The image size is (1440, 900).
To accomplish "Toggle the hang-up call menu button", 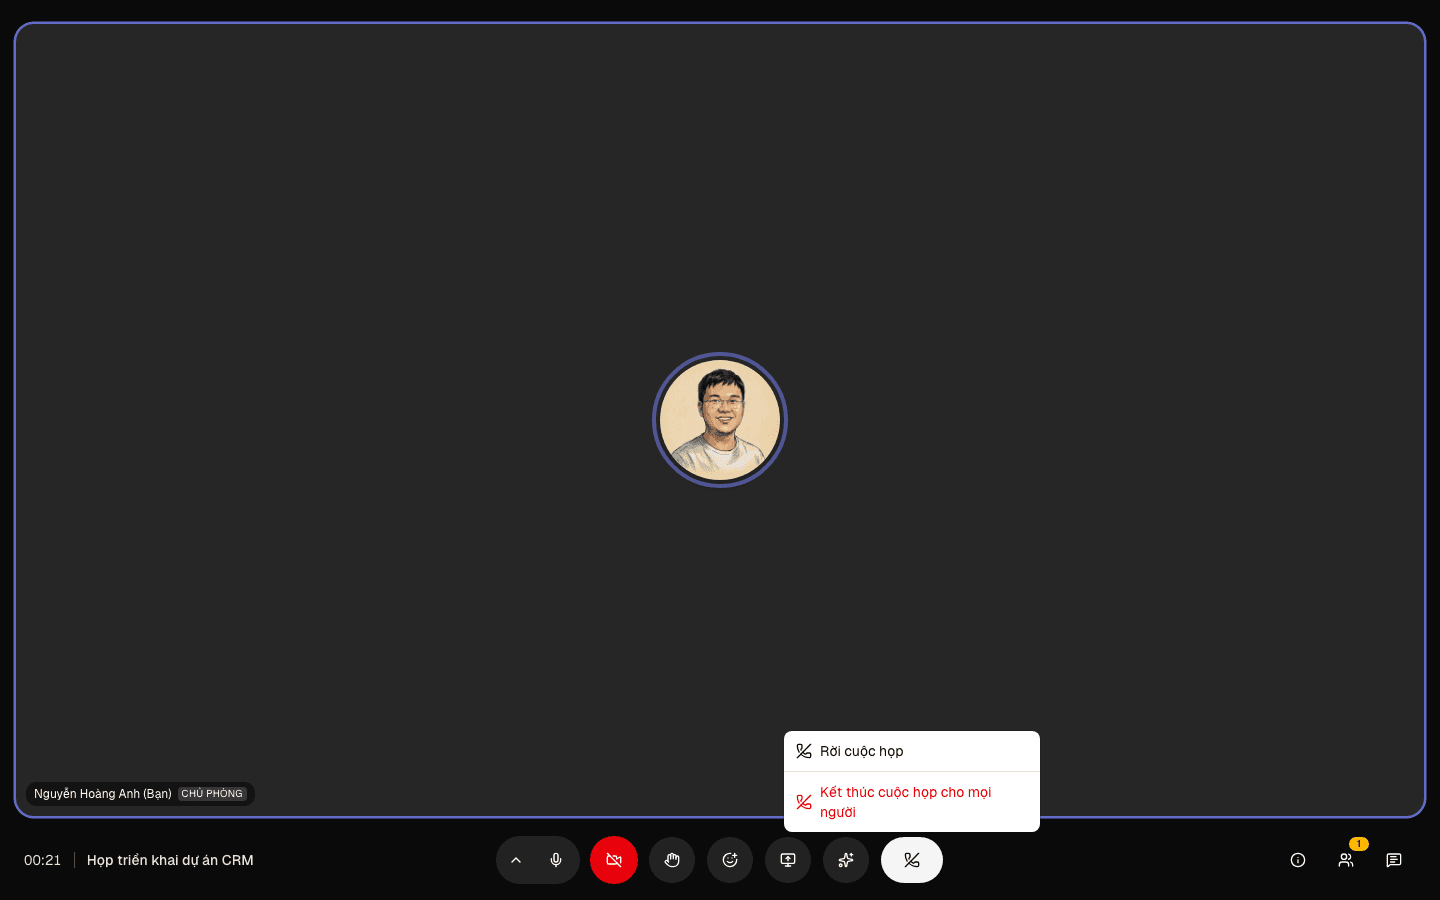I will tap(912, 860).
